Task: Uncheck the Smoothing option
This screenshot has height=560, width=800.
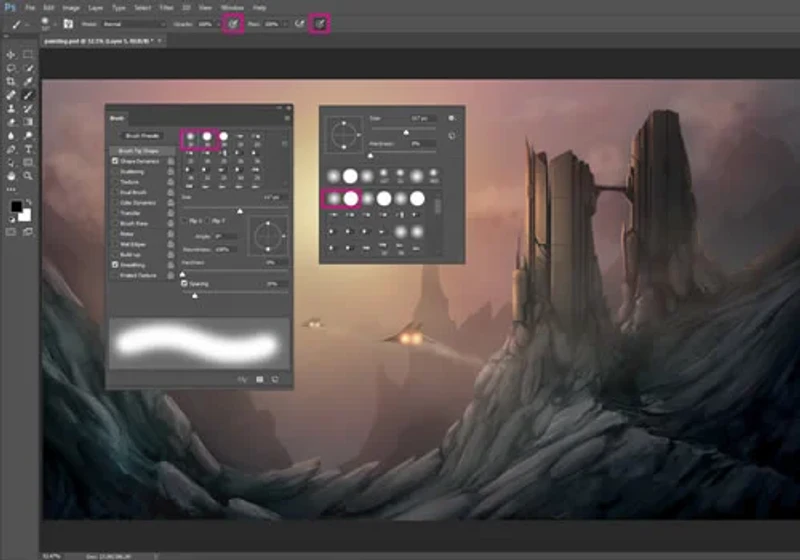Action: [x=115, y=265]
